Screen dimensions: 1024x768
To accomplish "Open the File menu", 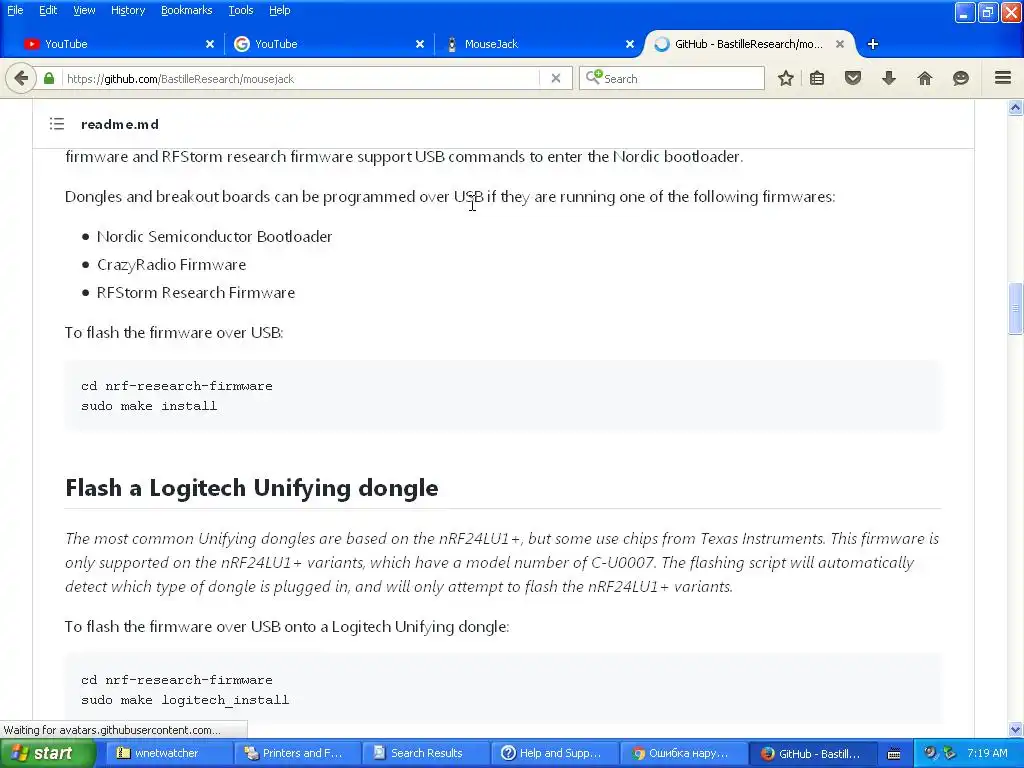I will coord(15,10).
